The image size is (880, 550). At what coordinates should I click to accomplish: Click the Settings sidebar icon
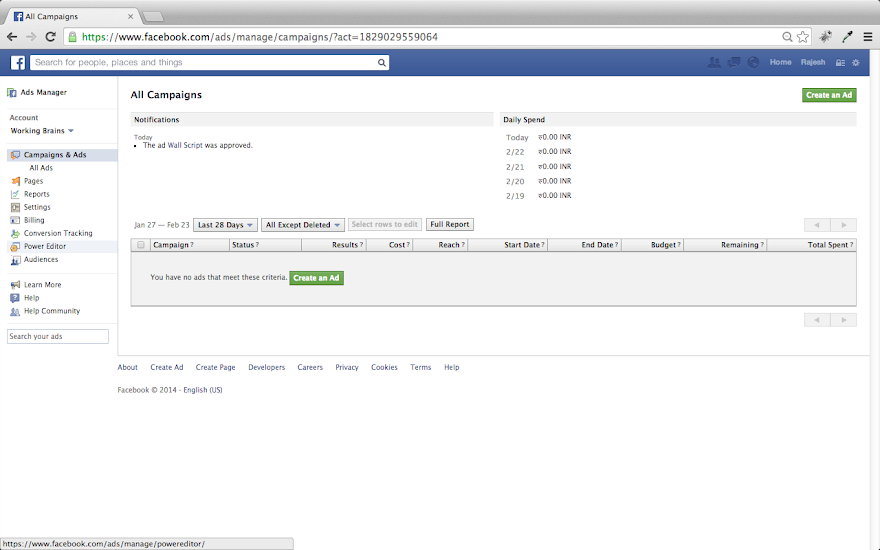coord(15,207)
